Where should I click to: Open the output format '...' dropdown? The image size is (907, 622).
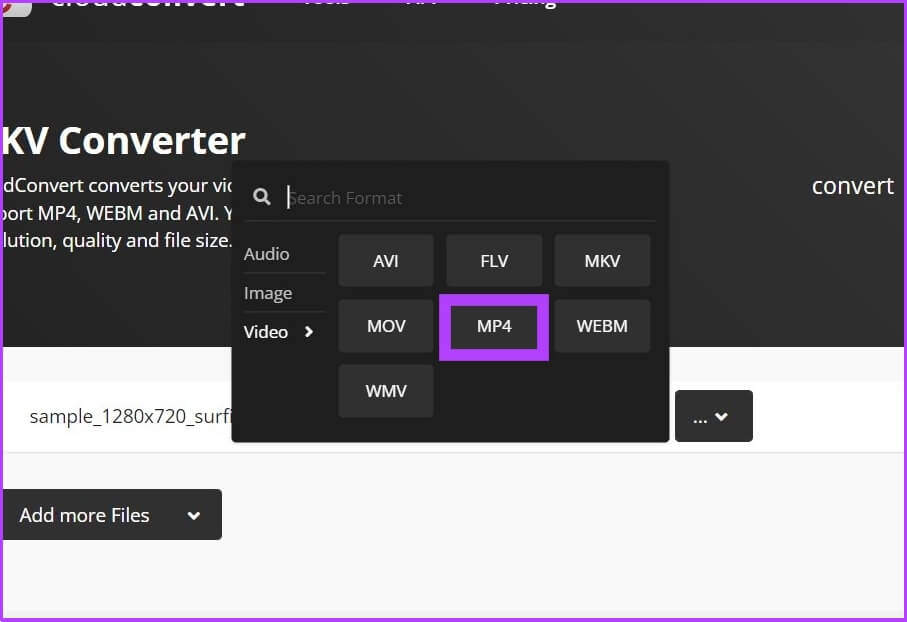click(x=714, y=416)
